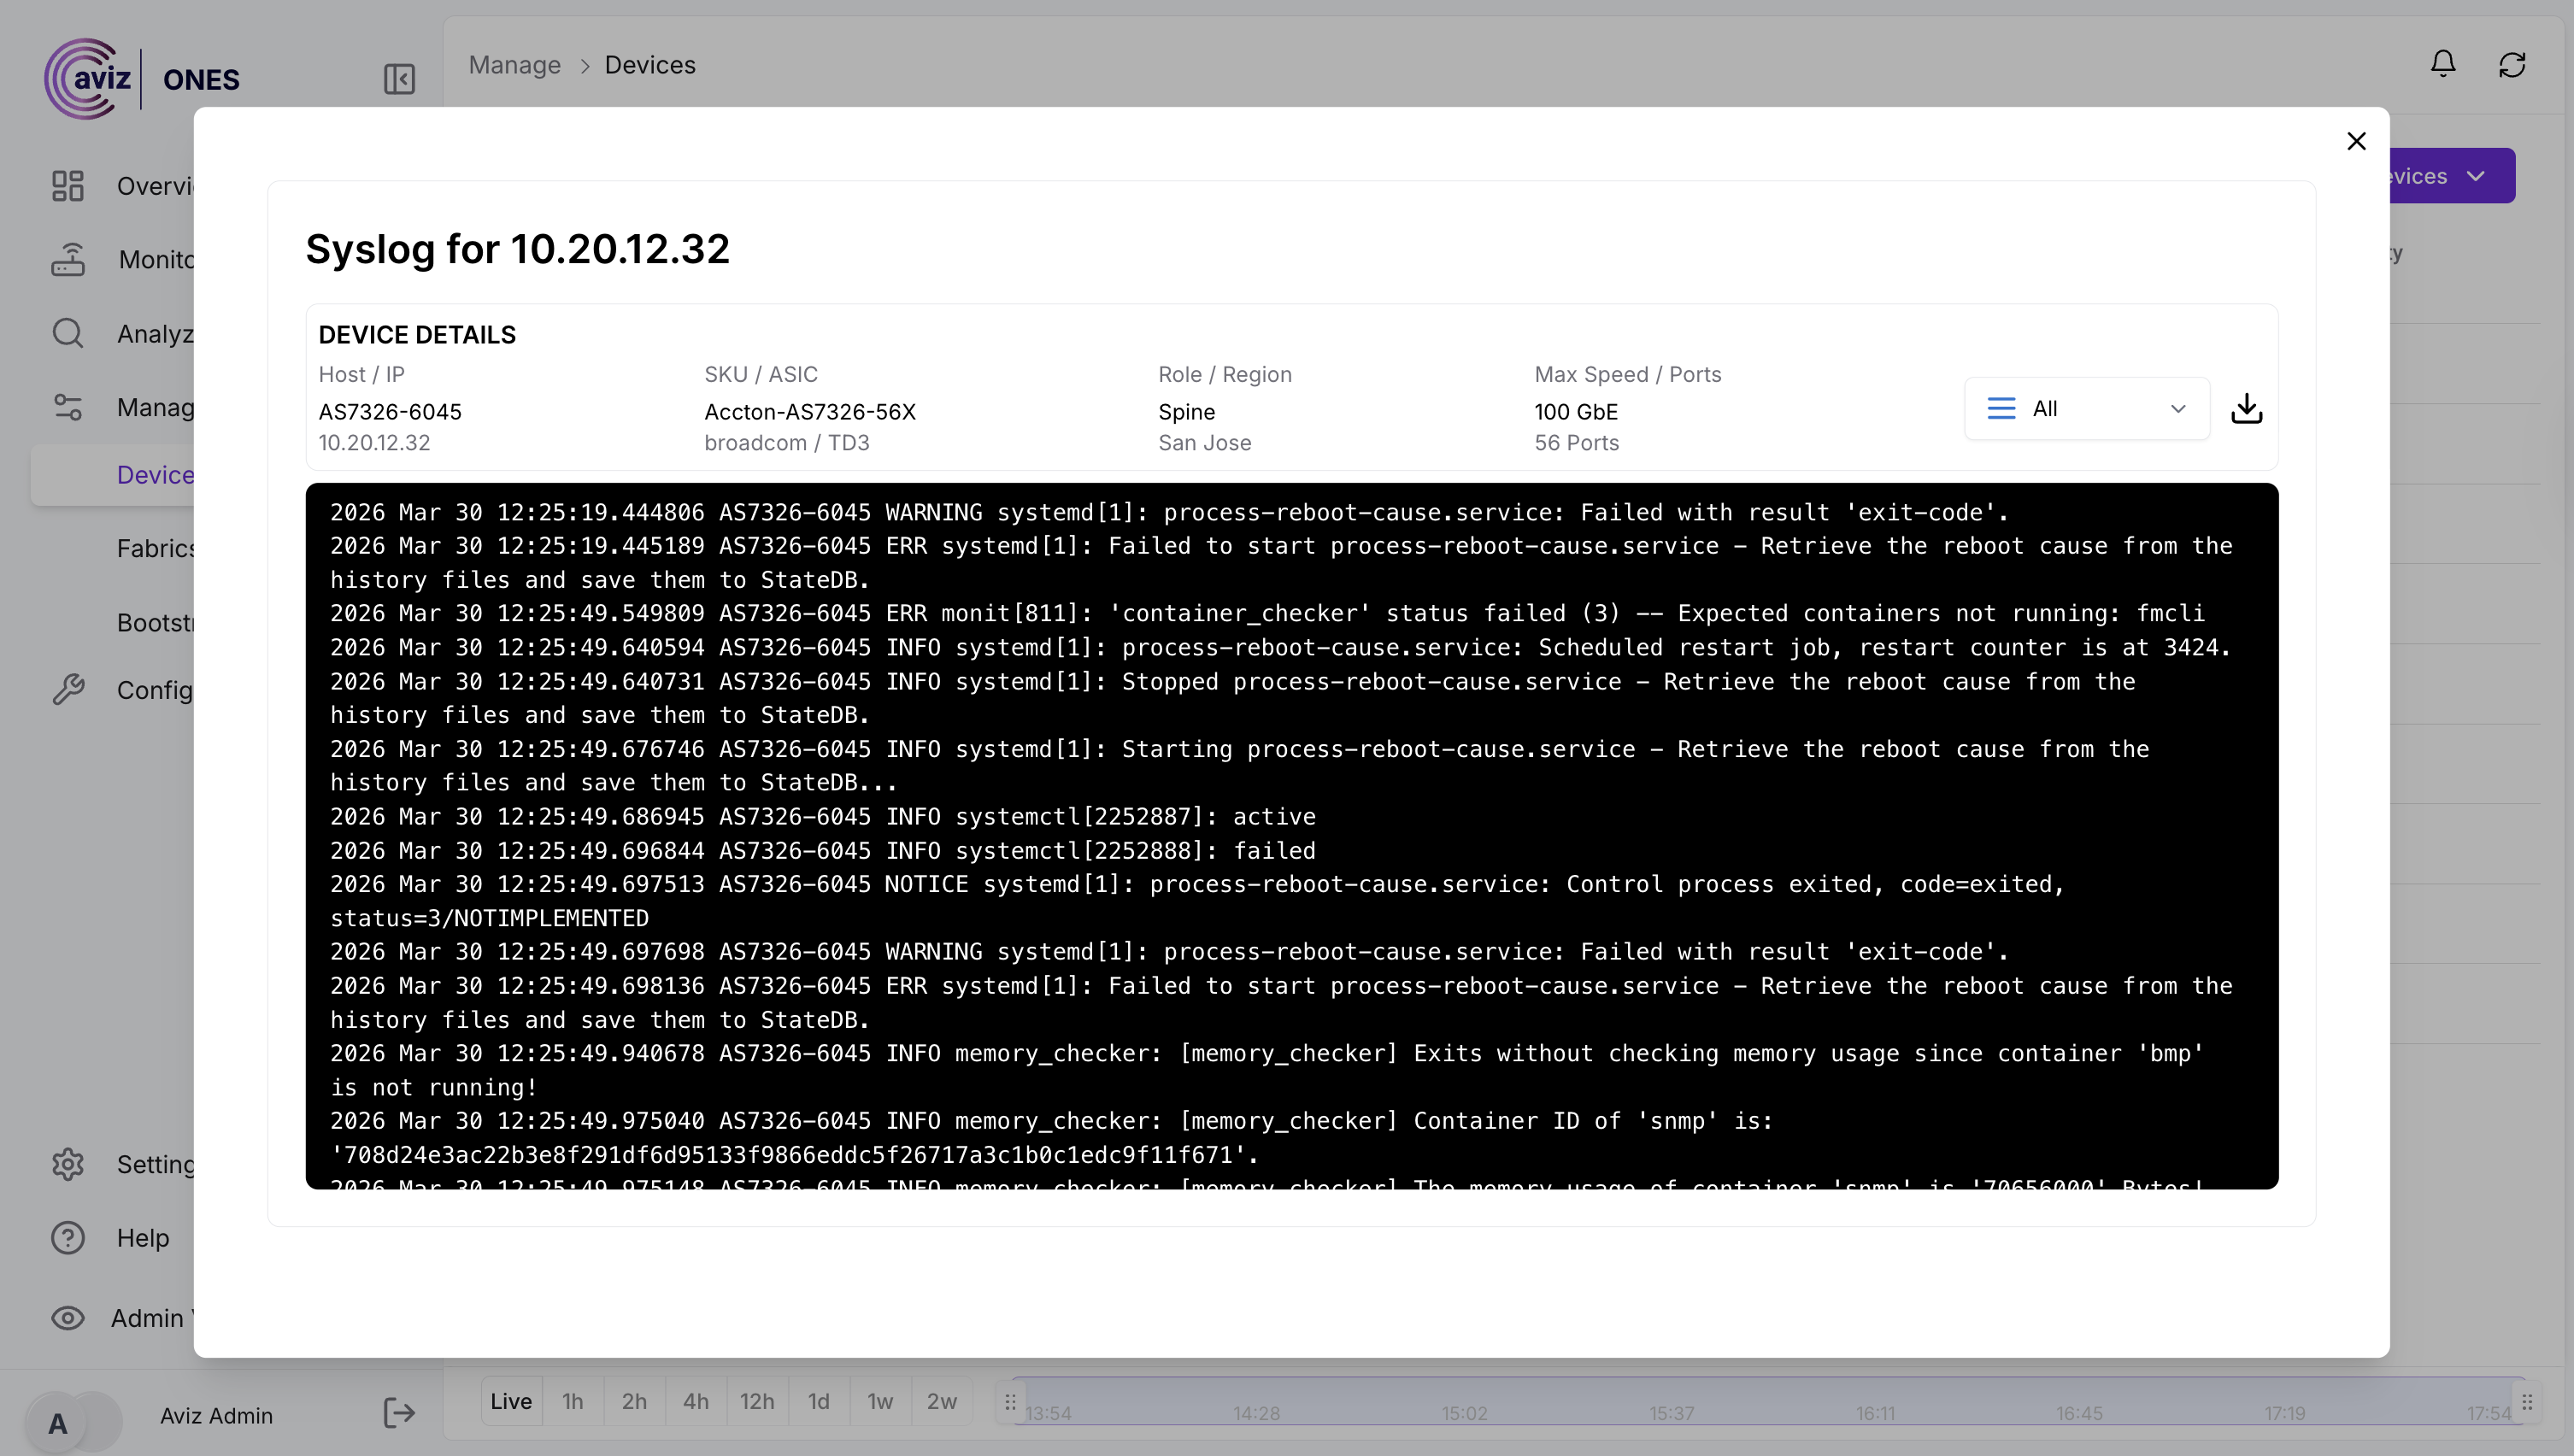
Task: Click the Analyze magnifier icon
Action: click(x=68, y=333)
